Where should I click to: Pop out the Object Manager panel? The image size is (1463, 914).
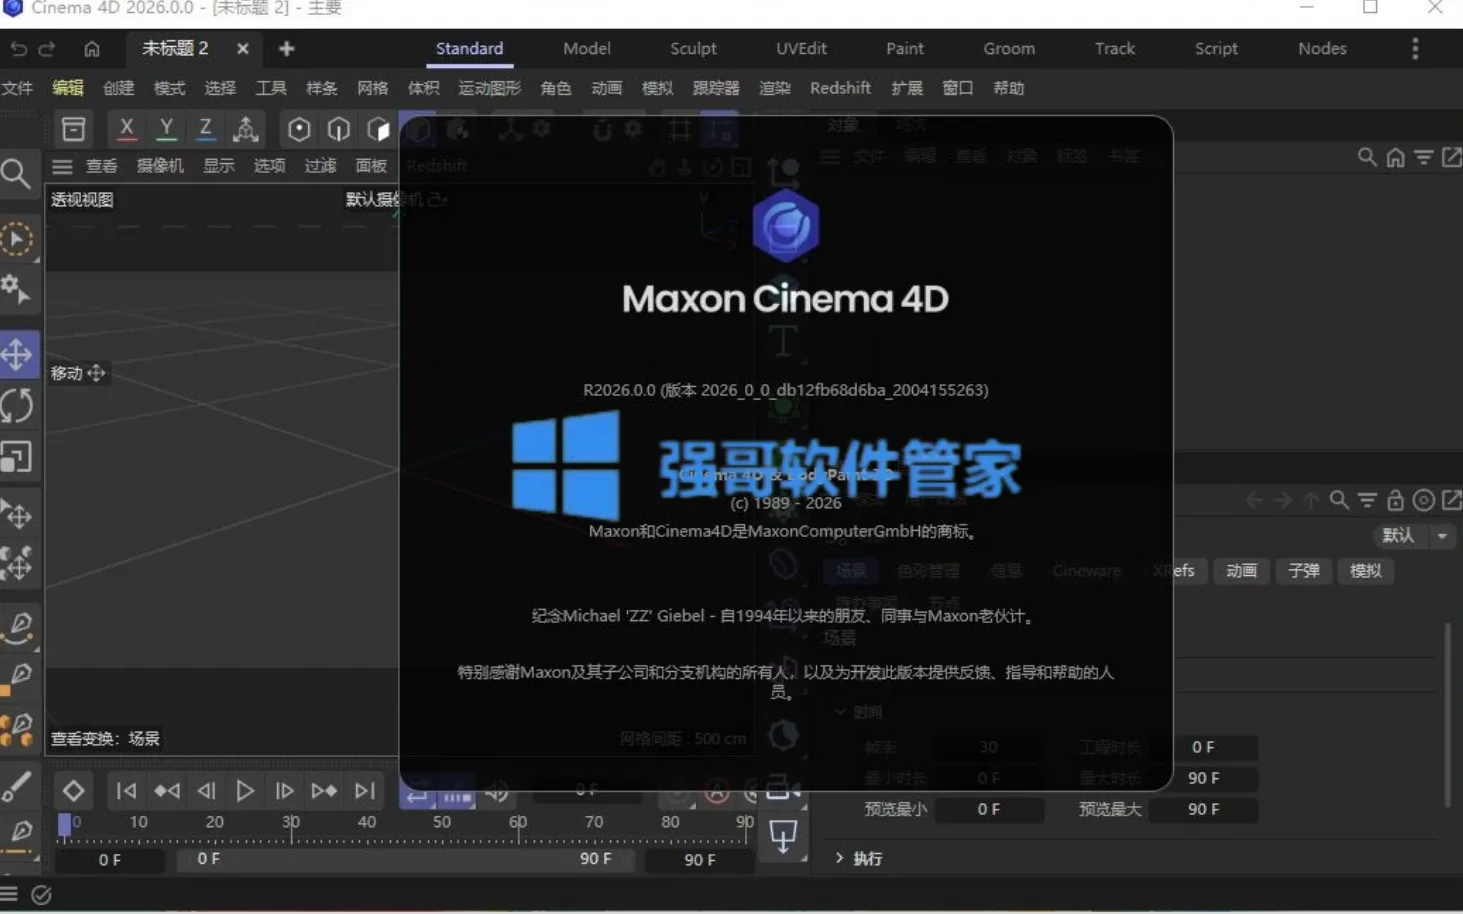1451,157
